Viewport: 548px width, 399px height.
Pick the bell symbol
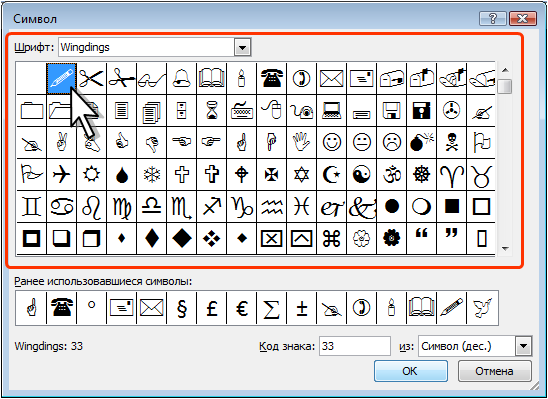point(181,79)
